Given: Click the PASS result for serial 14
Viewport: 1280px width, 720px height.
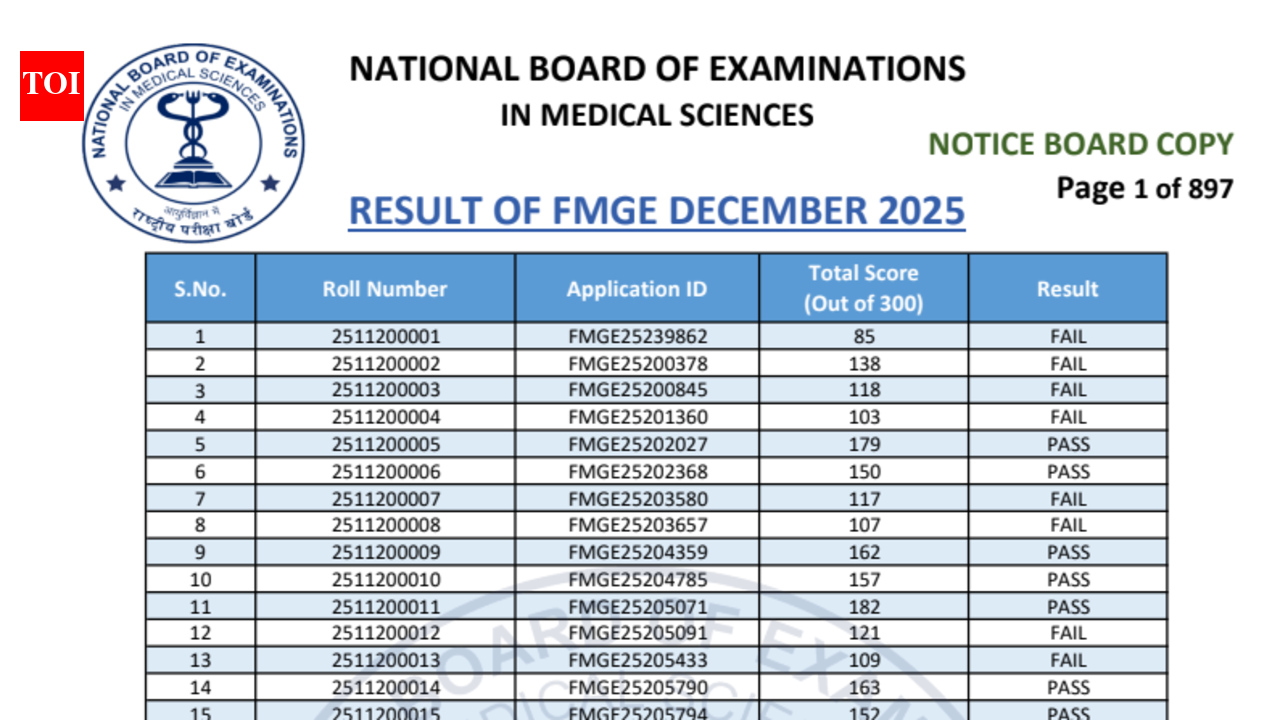Looking at the screenshot, I should pos(1068,687).
